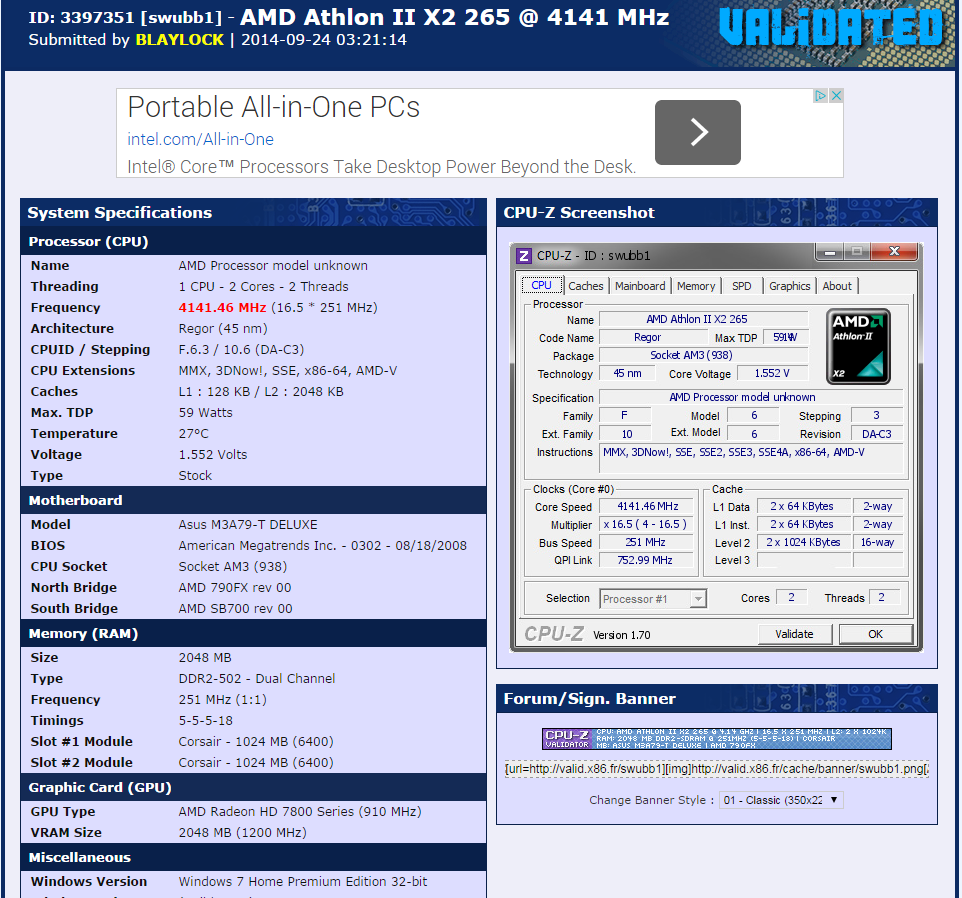Click the CPU-Z maximize button

pyautogui.click(x=856, y=252)
